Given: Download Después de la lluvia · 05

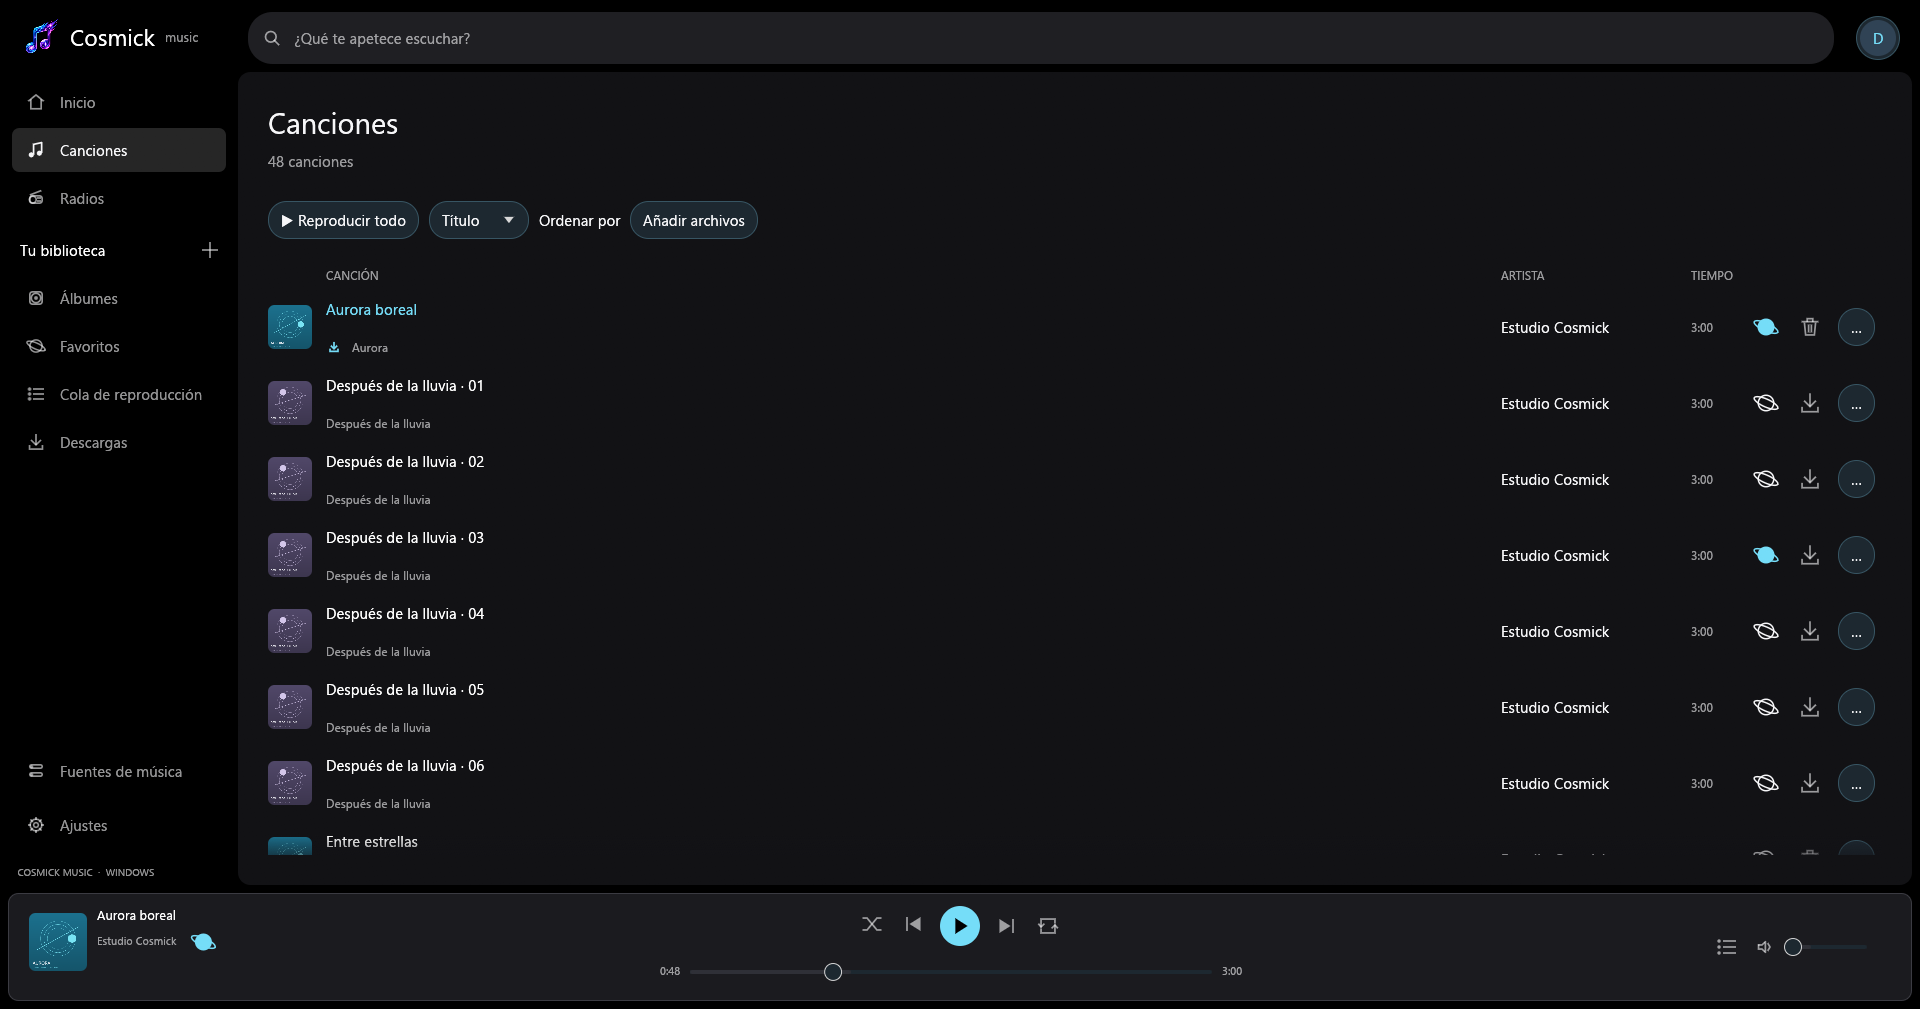Looking at the screenshot, I should [1810, 707].
